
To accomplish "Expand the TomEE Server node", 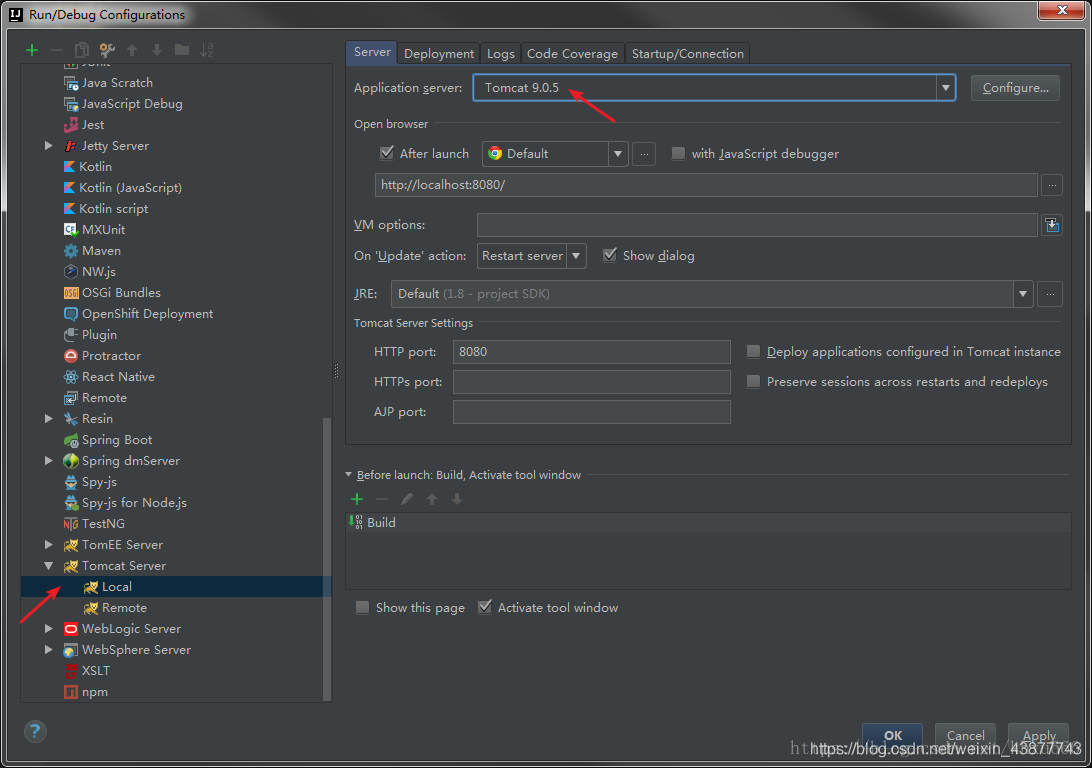I will (48, 544).
